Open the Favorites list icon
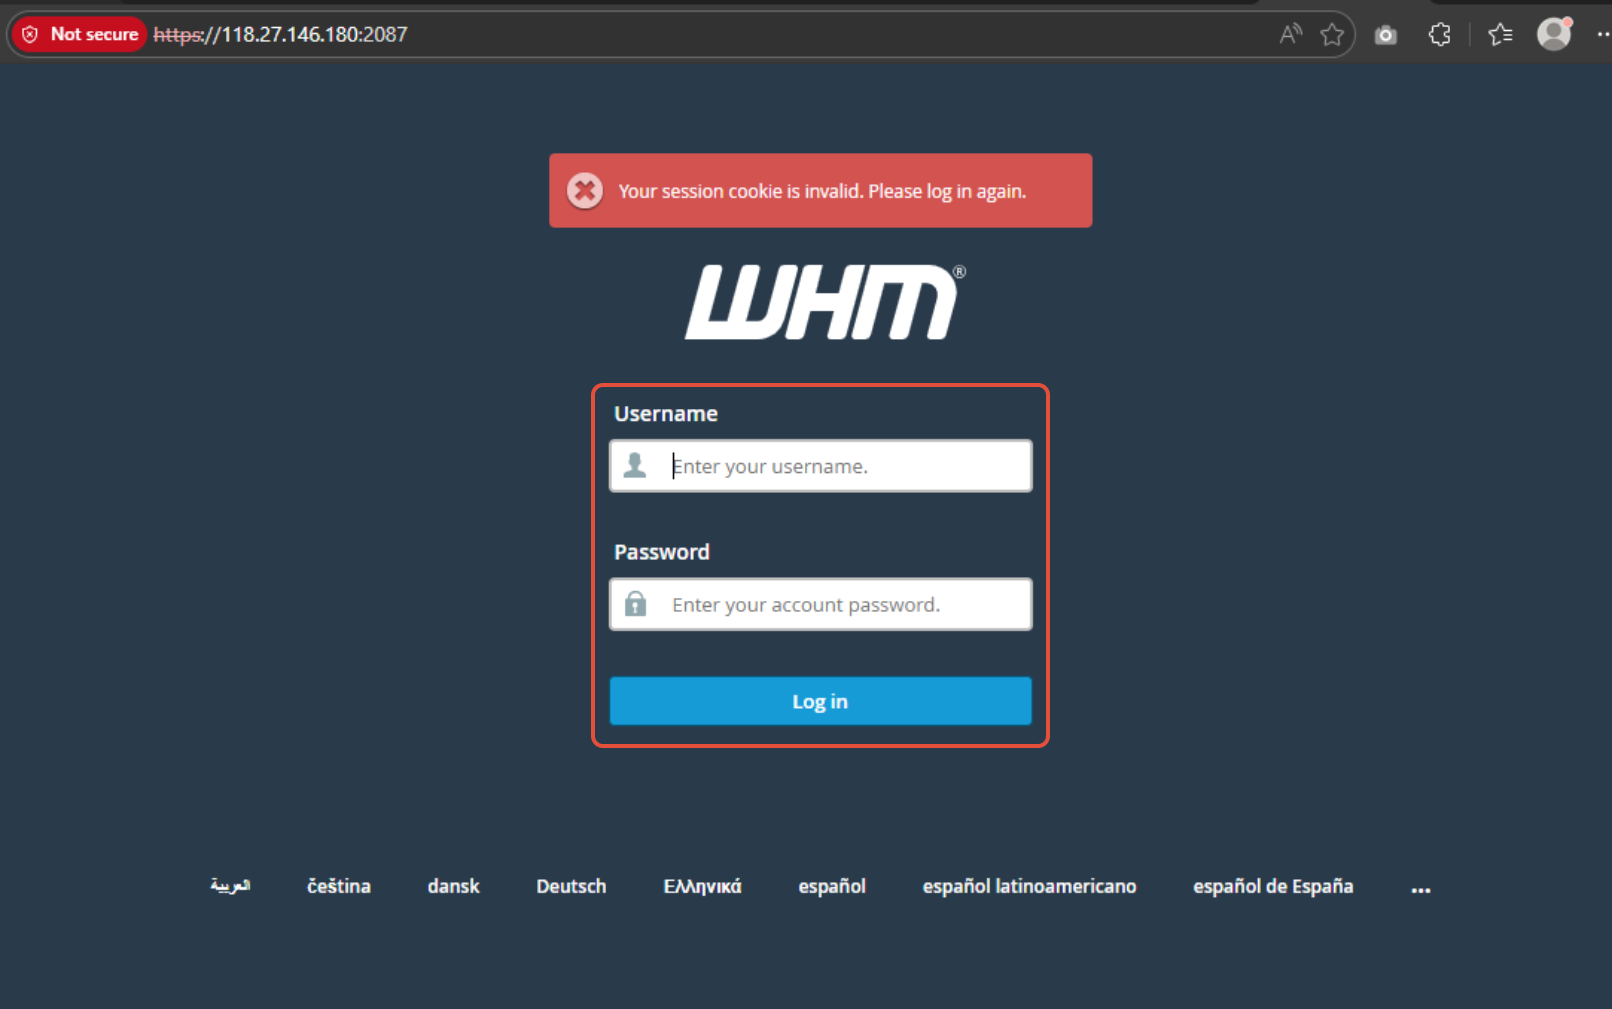 tap(1500, 35)
